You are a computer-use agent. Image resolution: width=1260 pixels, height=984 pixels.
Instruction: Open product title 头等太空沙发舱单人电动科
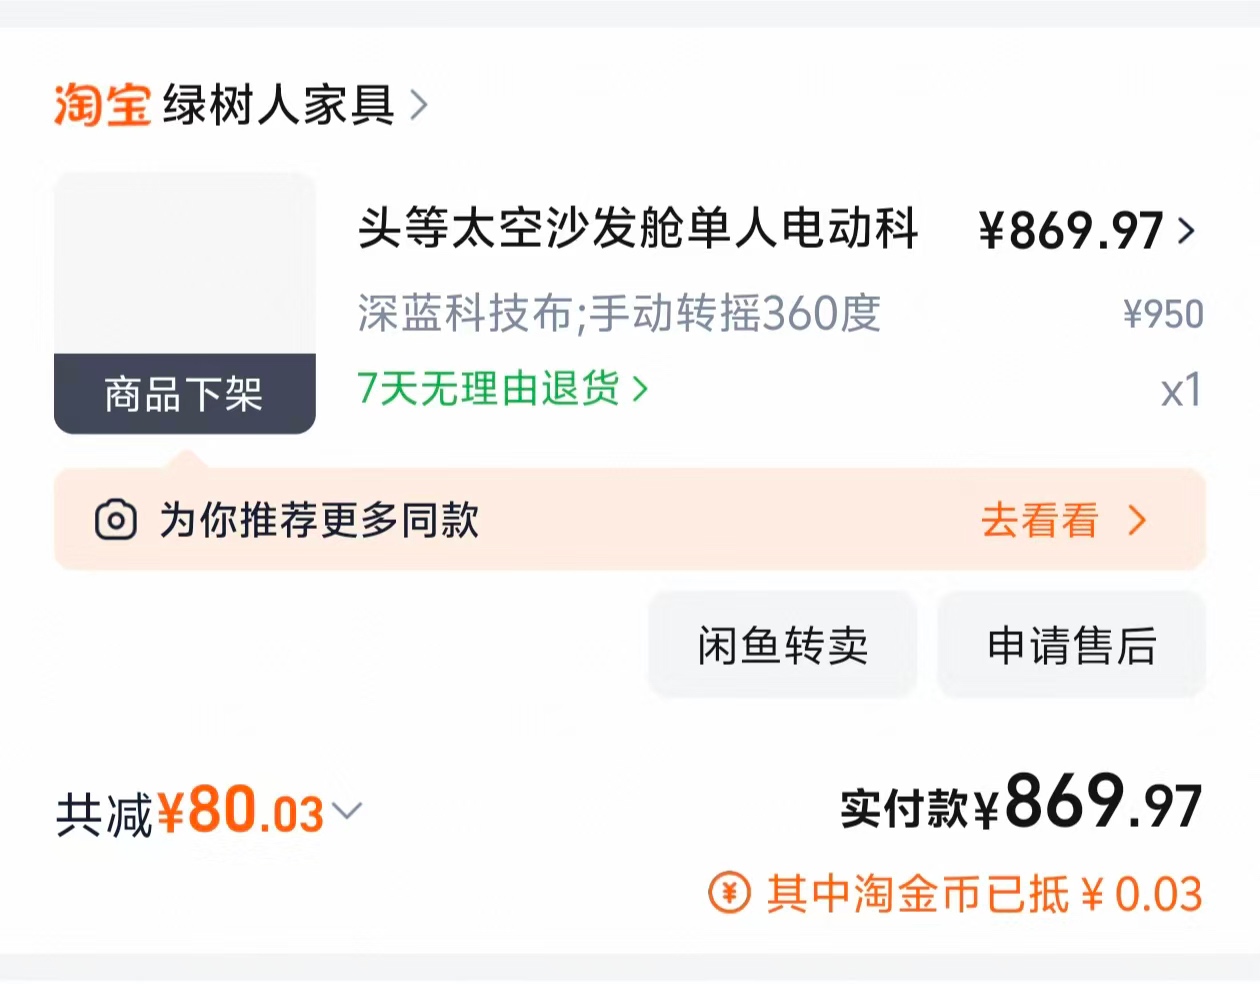point(638,228)
